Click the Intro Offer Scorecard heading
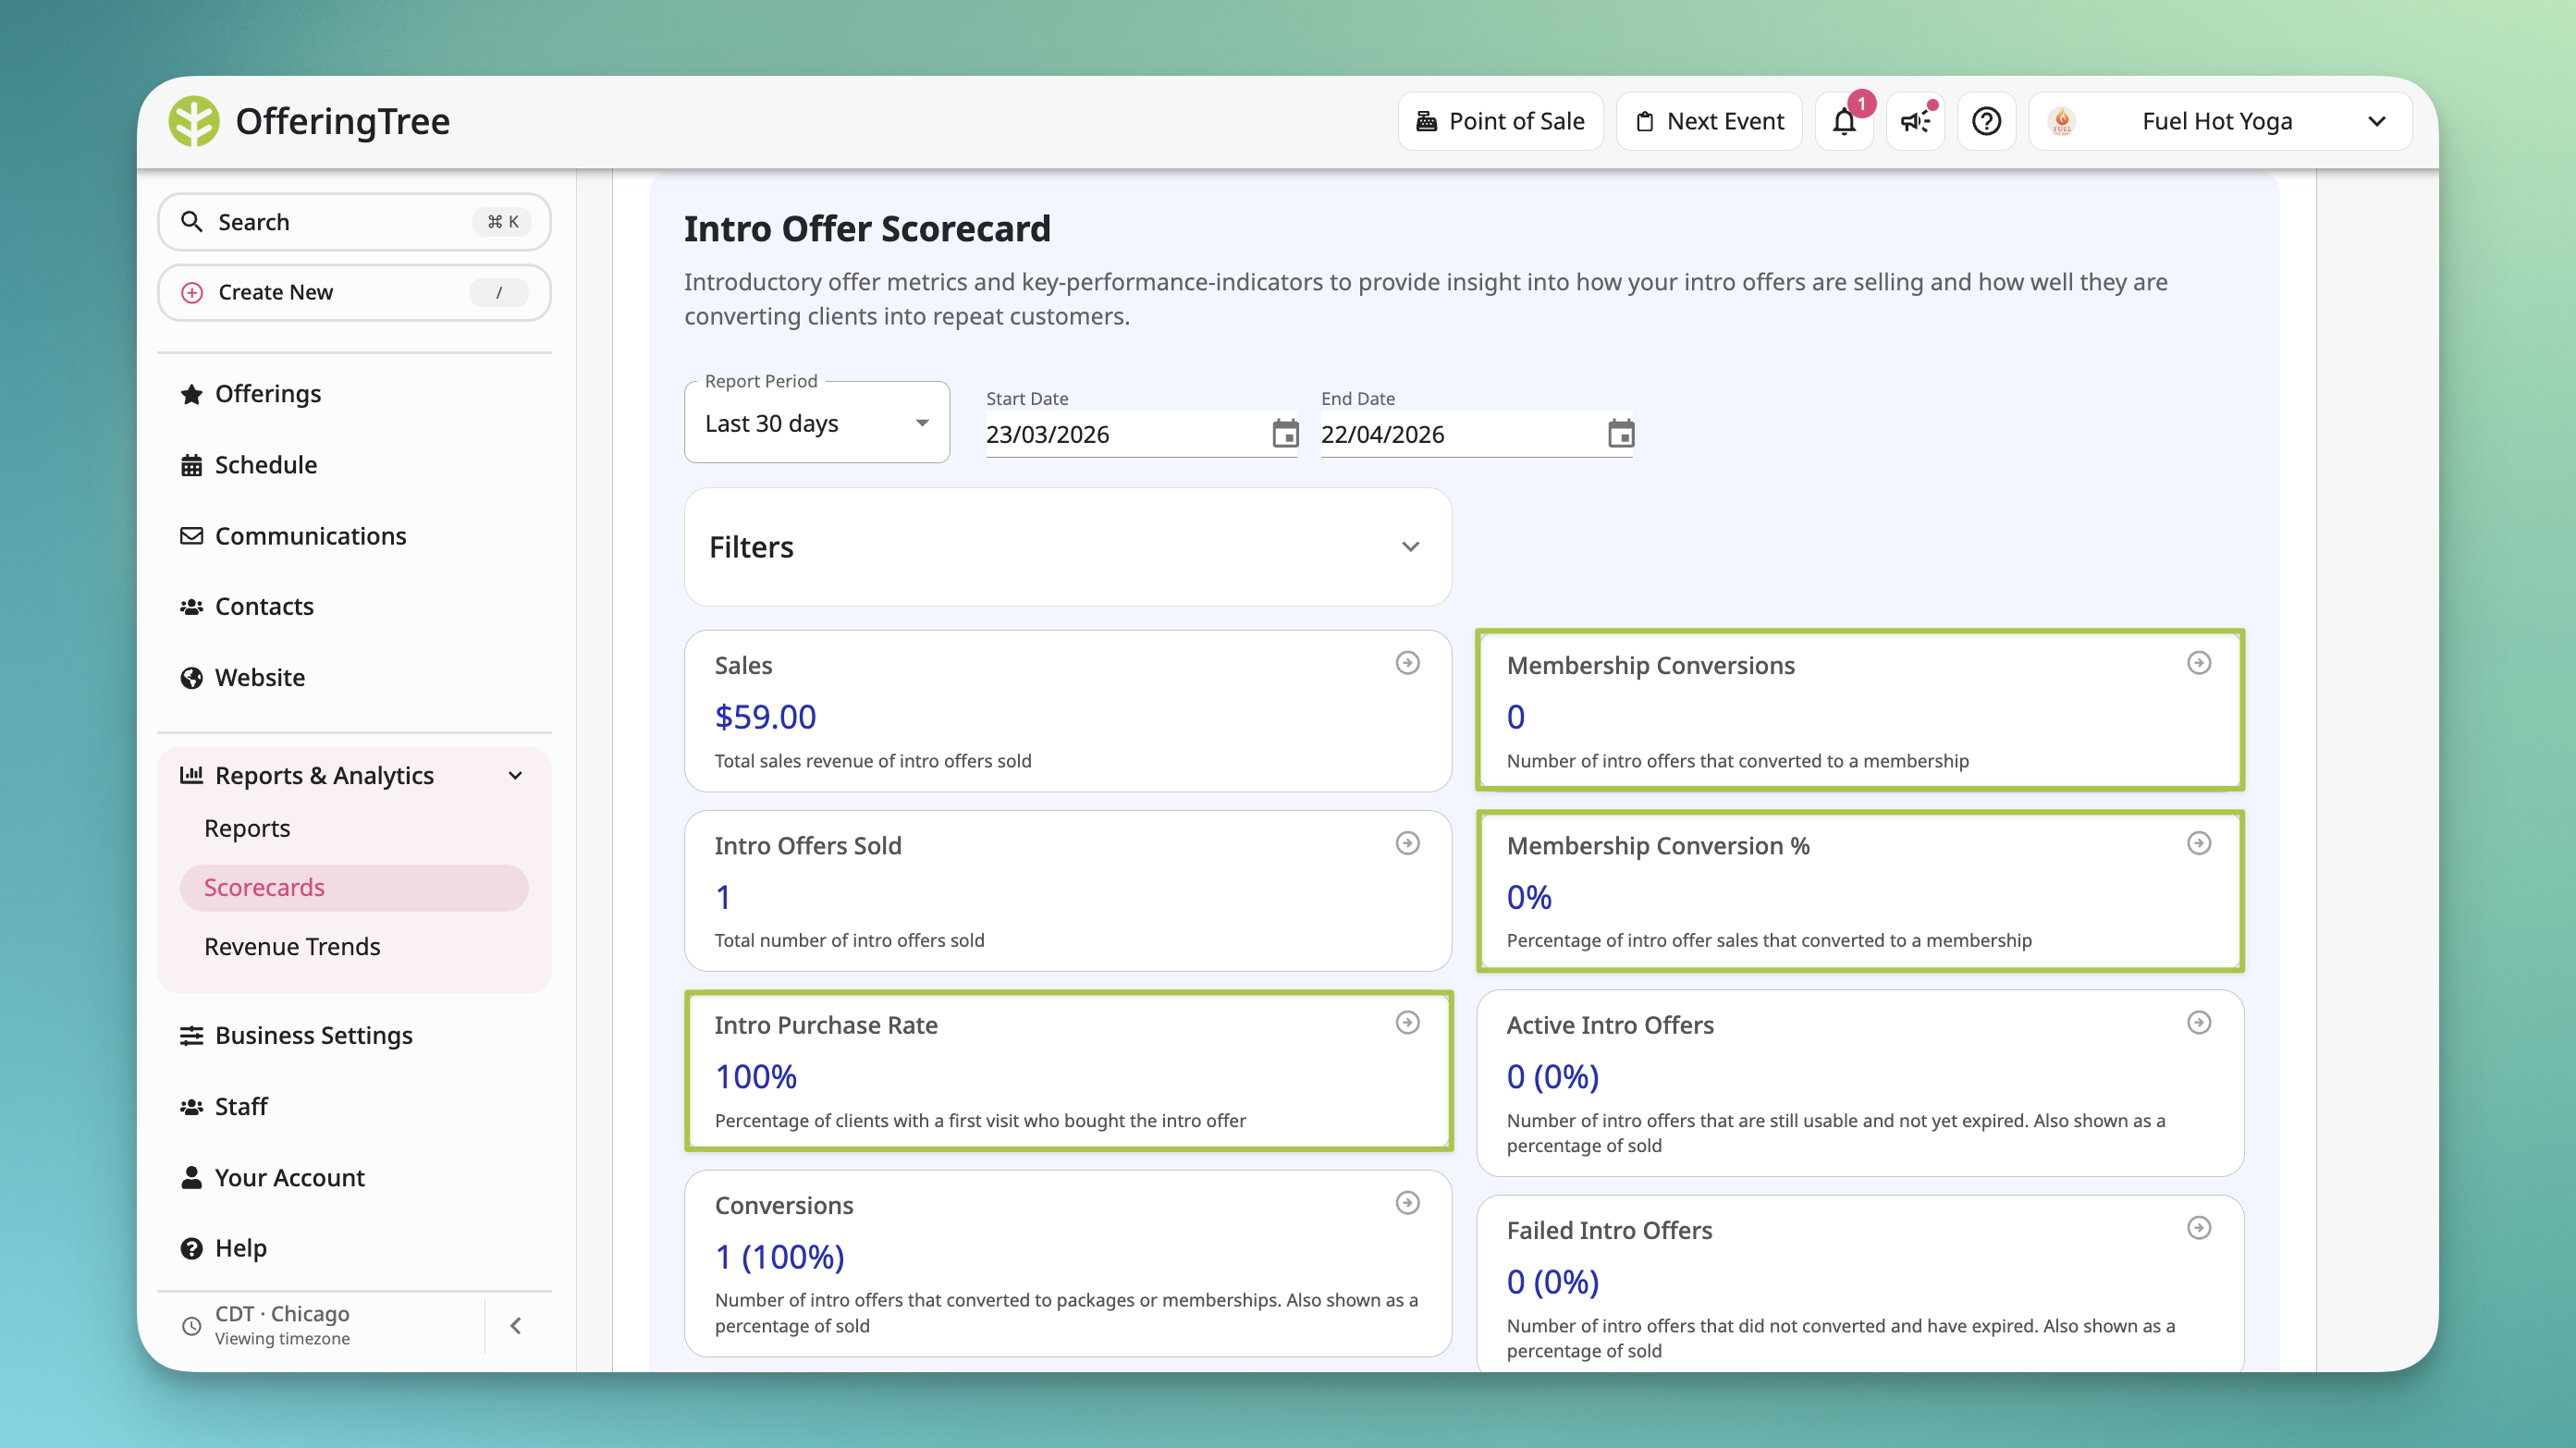 867,229
